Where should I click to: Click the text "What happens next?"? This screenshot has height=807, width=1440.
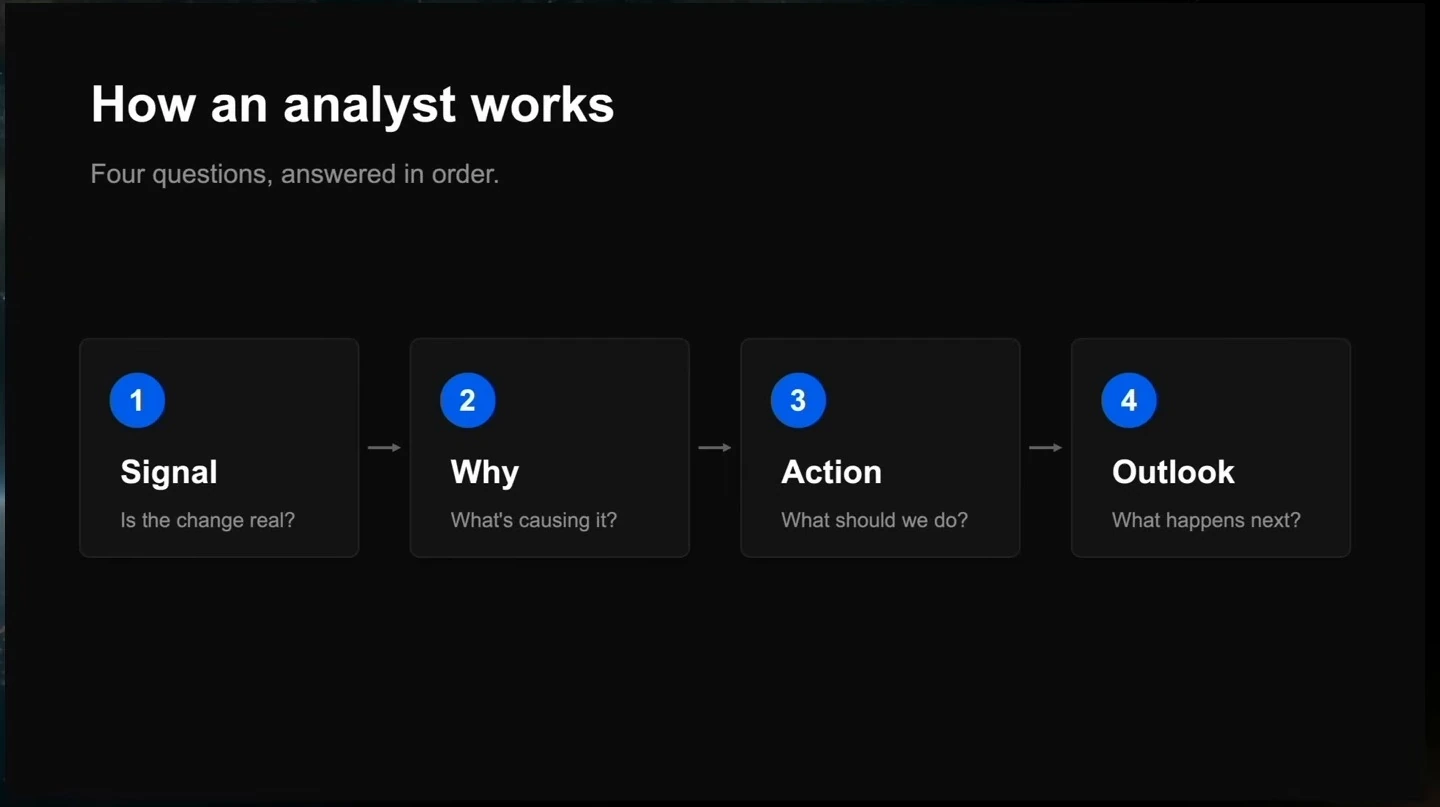click(x=1206, y=520)
